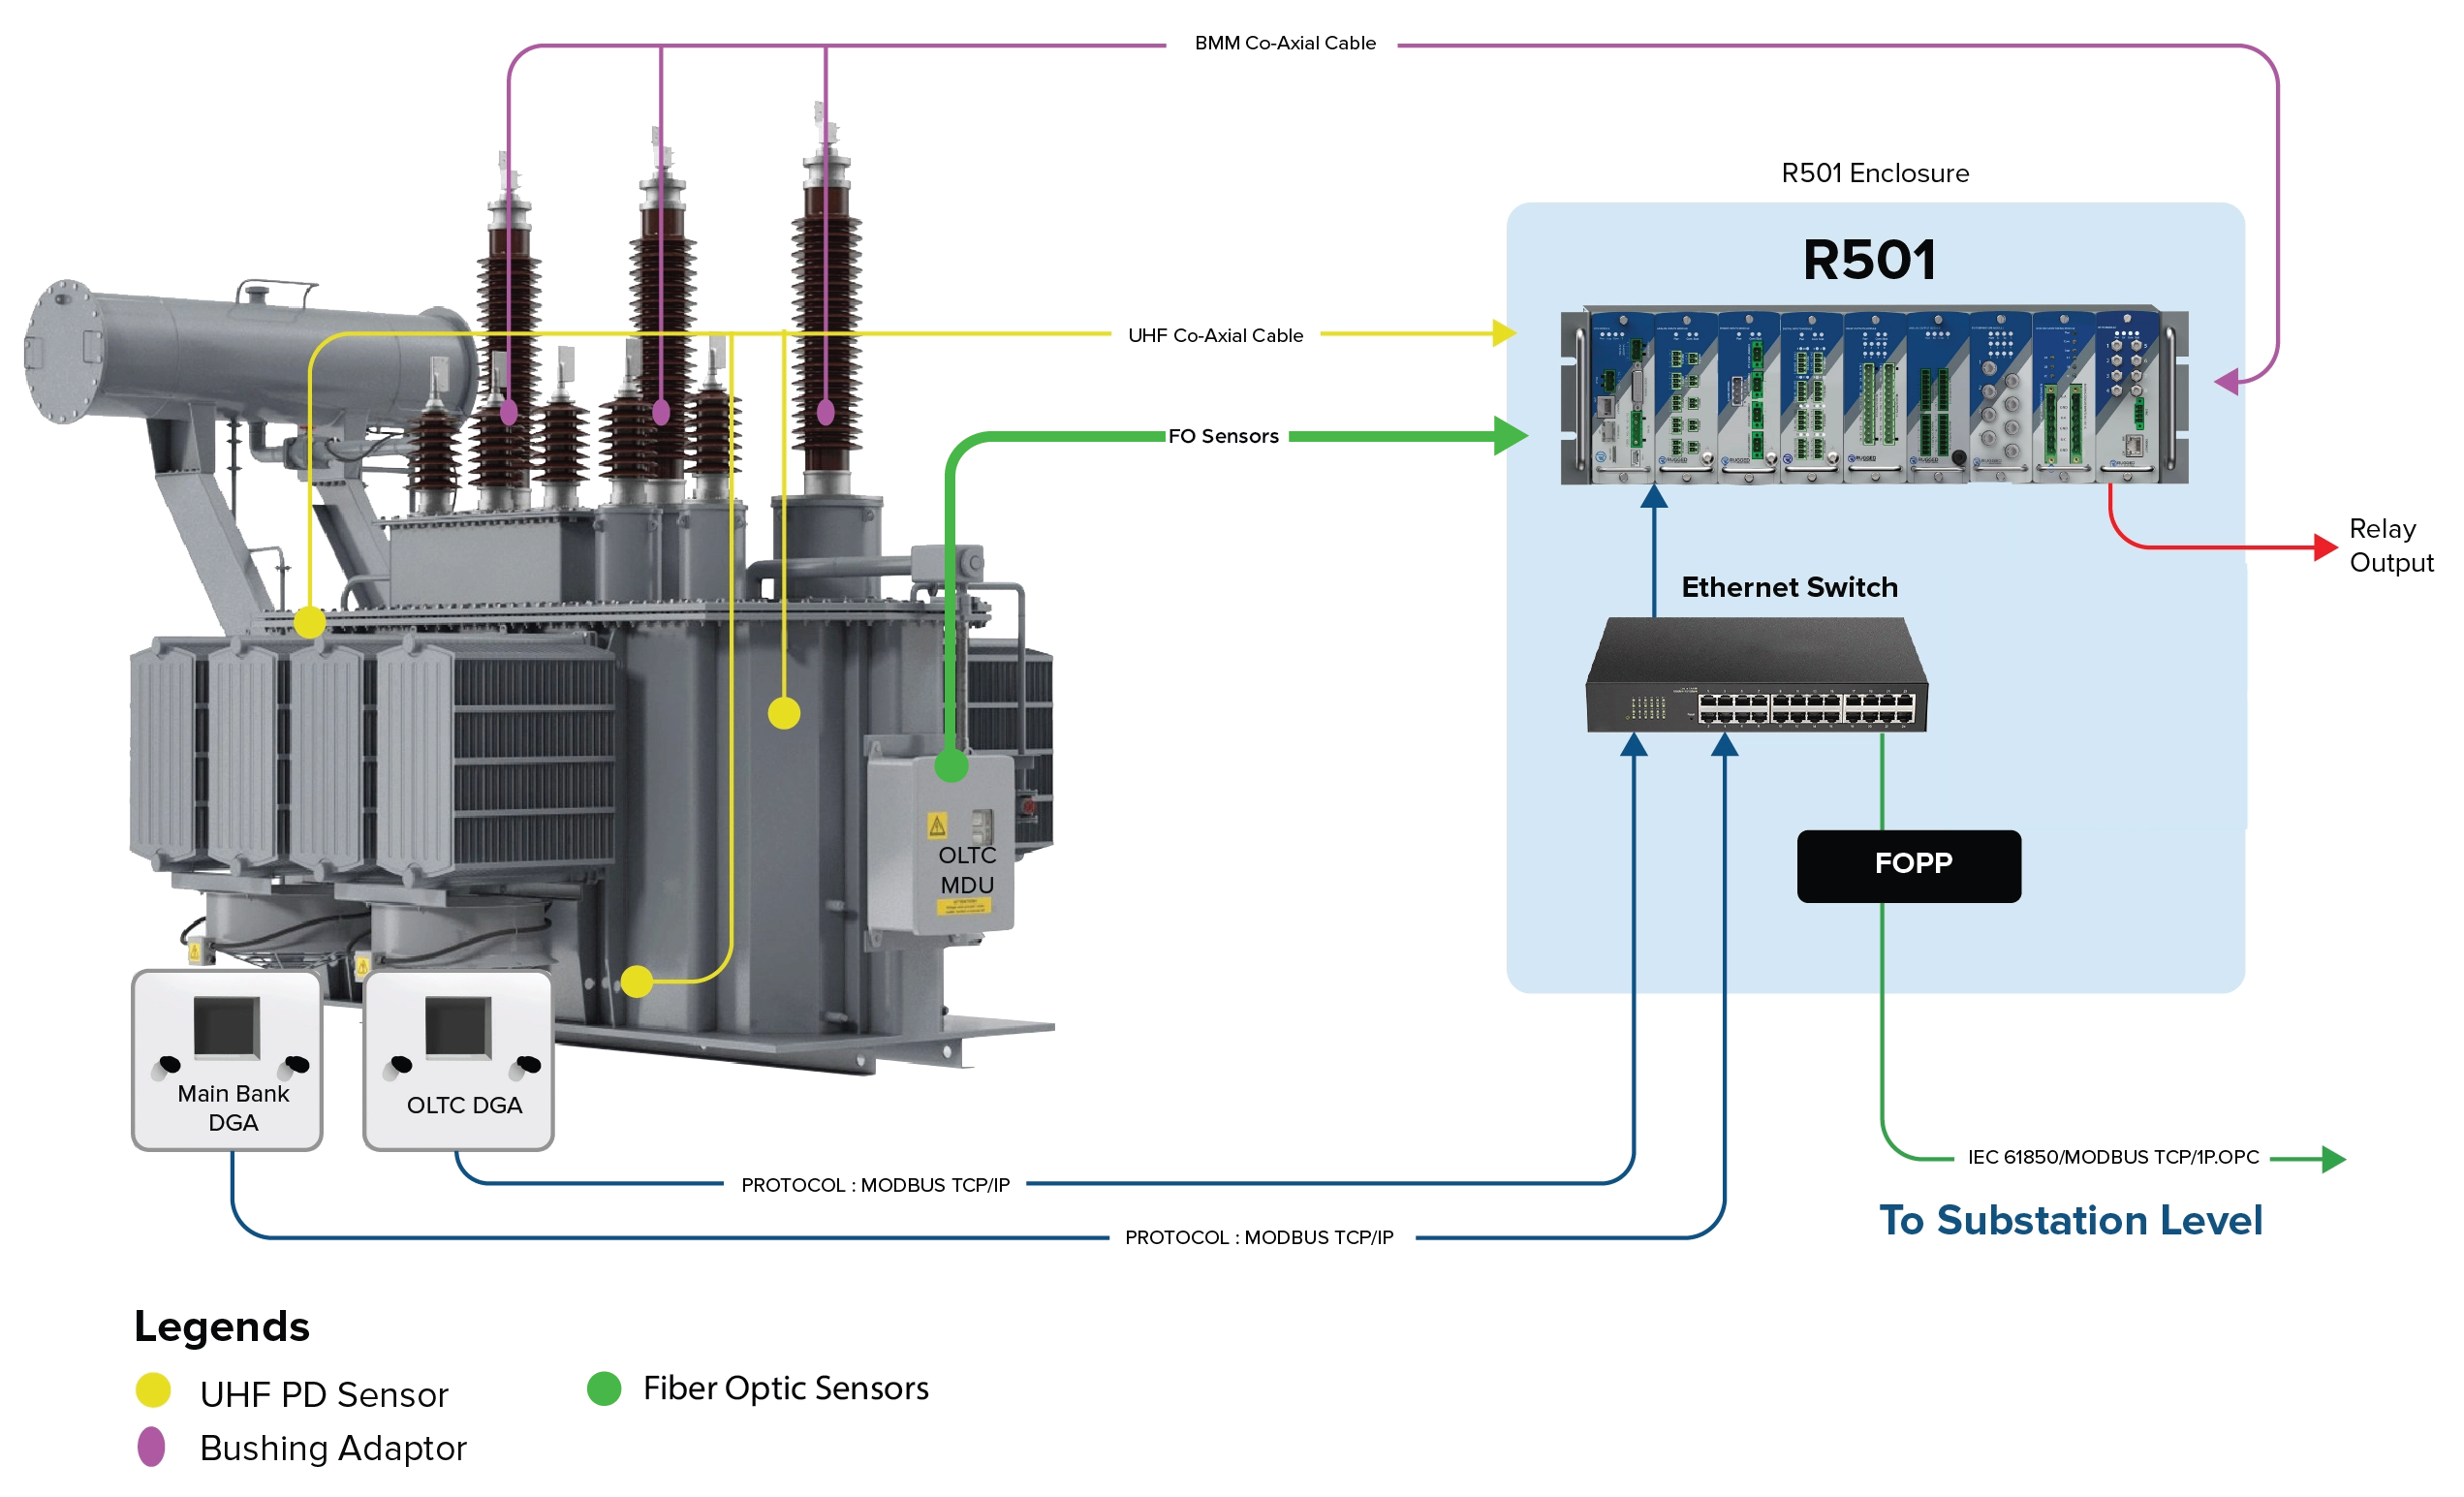Click the "R501 Enclosure" title
This screenshot has height=1497, width=2464.
[1875, 173]
